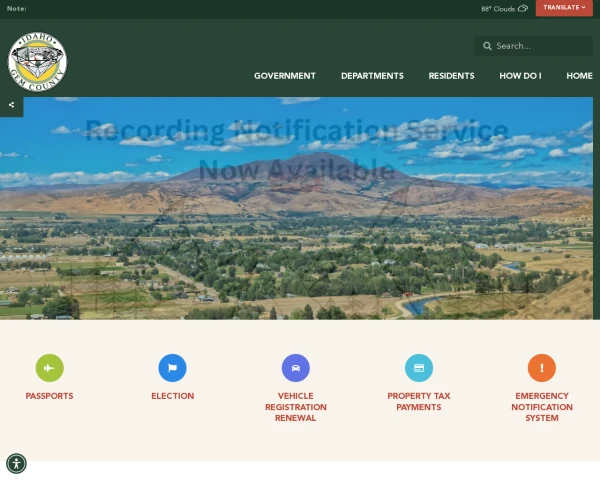Go to the Home page link
This screenshot has width=600, height=480.
[x=579, y=76]
